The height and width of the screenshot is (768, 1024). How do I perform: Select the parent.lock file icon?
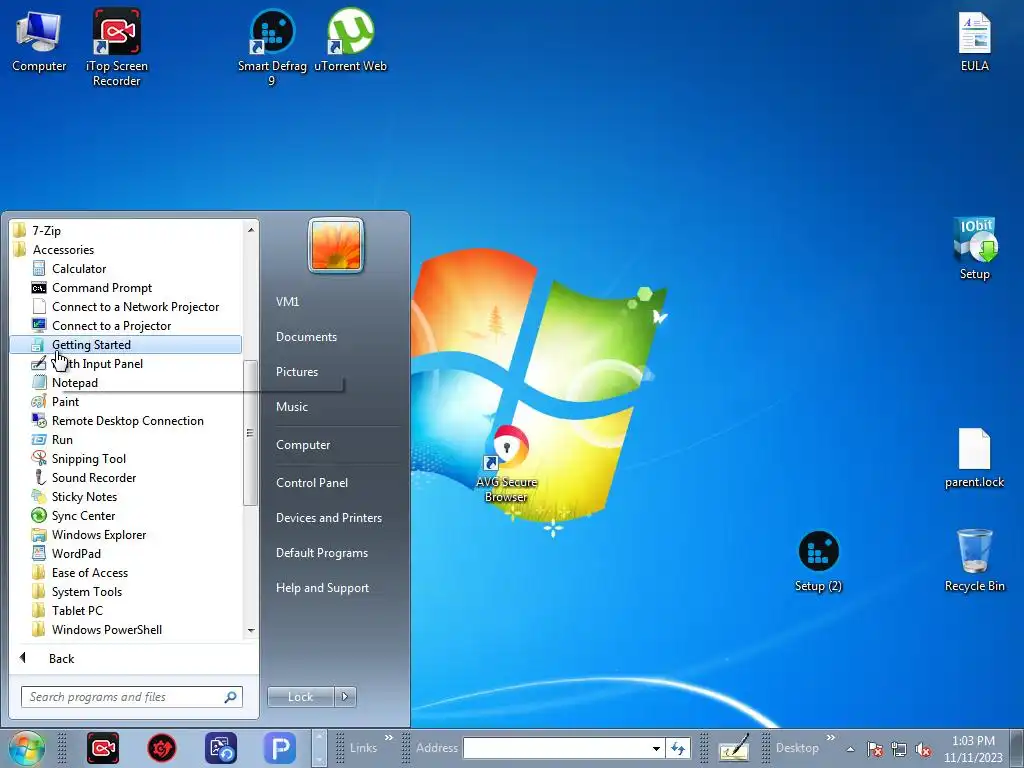point(974,458)
